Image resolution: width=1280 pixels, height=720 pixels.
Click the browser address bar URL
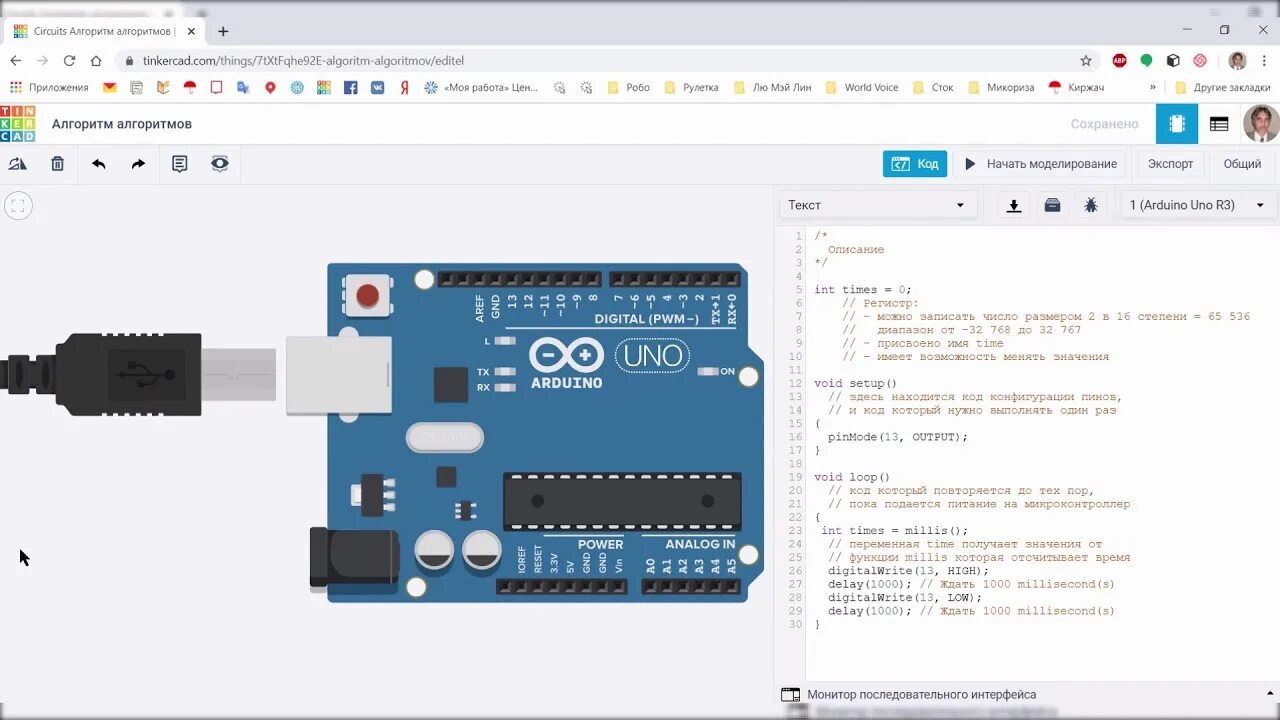[x=303, y=60]
